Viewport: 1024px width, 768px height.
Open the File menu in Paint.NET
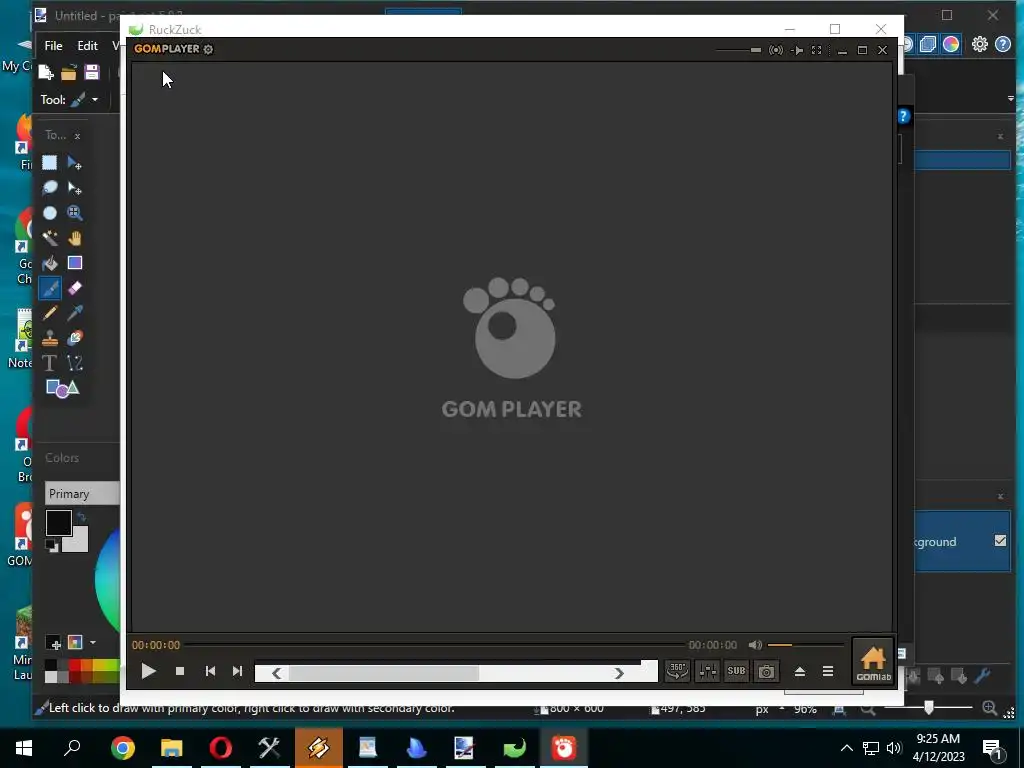click(x=54, y=46)
